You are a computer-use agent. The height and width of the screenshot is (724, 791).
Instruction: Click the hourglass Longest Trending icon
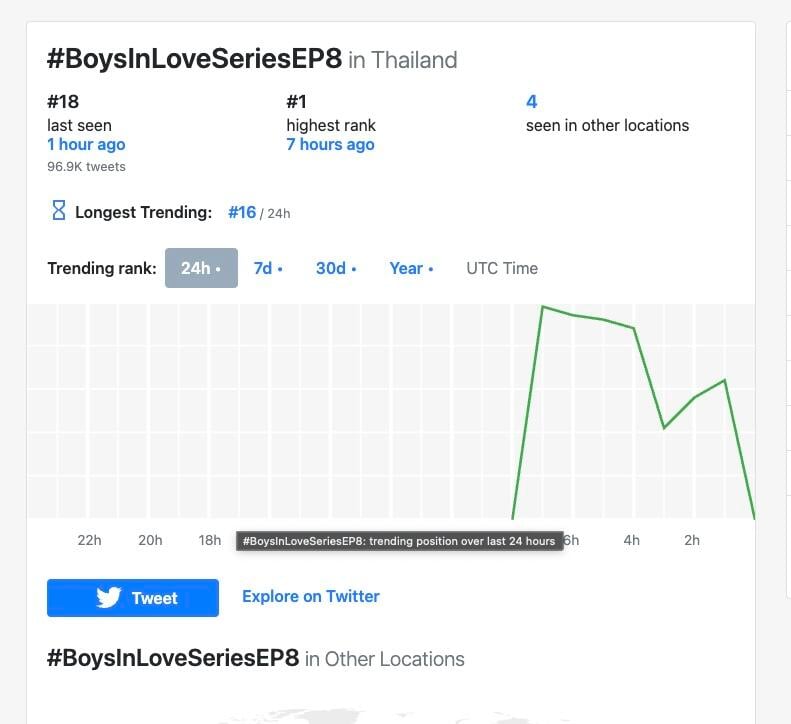[58, 211]
